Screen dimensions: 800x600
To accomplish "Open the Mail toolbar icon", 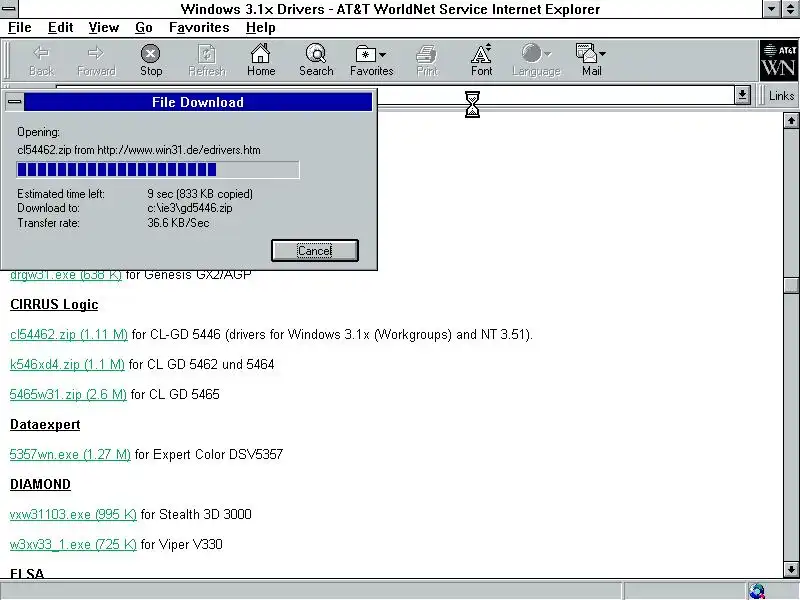I will point(586,53).
